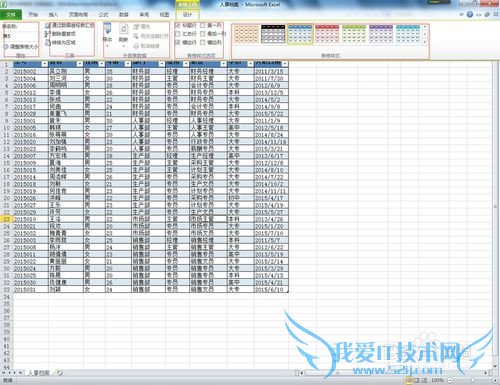The height and width of the screenshot is (385, 500).
Task: Apply the blue table style thumbnail
Action: click(300, 34)
